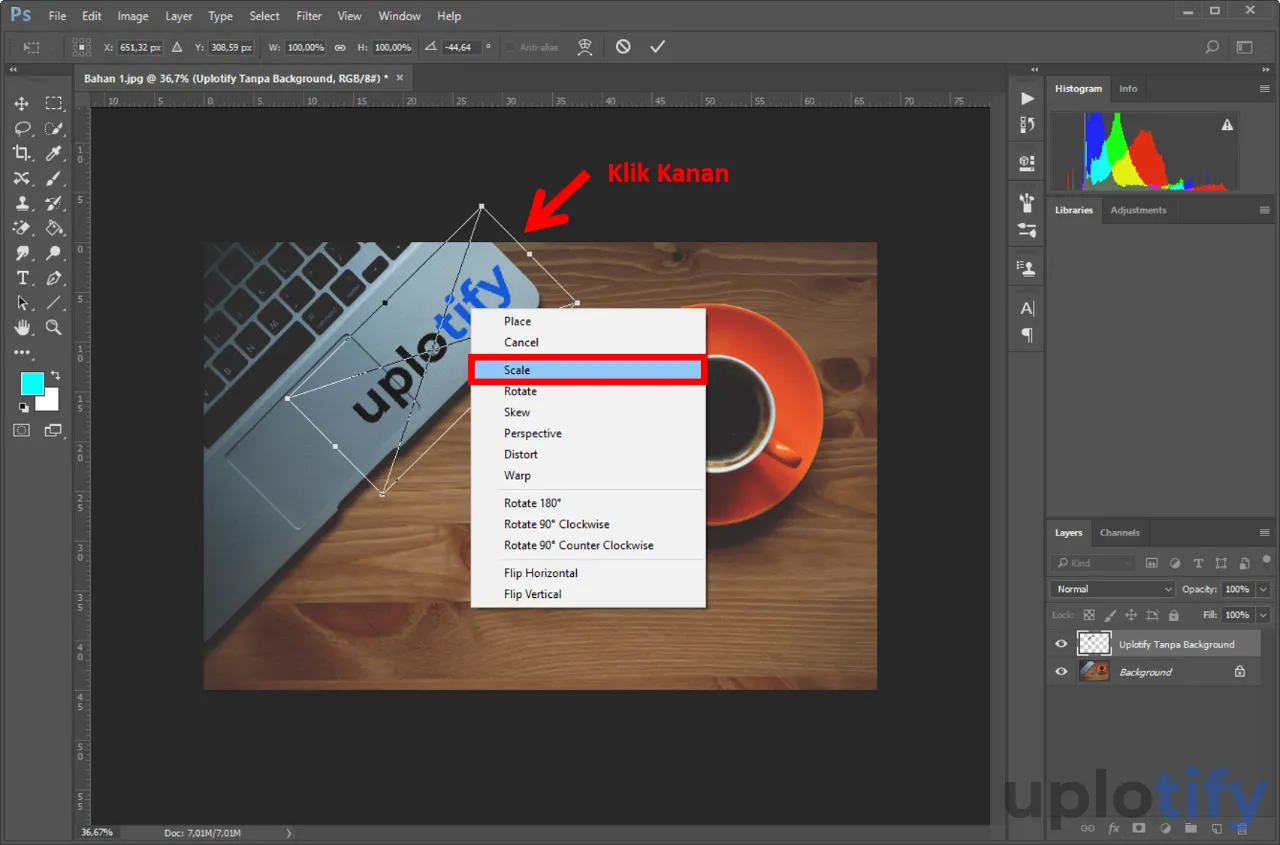Select the Rectangular Marquee tool
This screenshot has height=845, width=1280.
54,104
